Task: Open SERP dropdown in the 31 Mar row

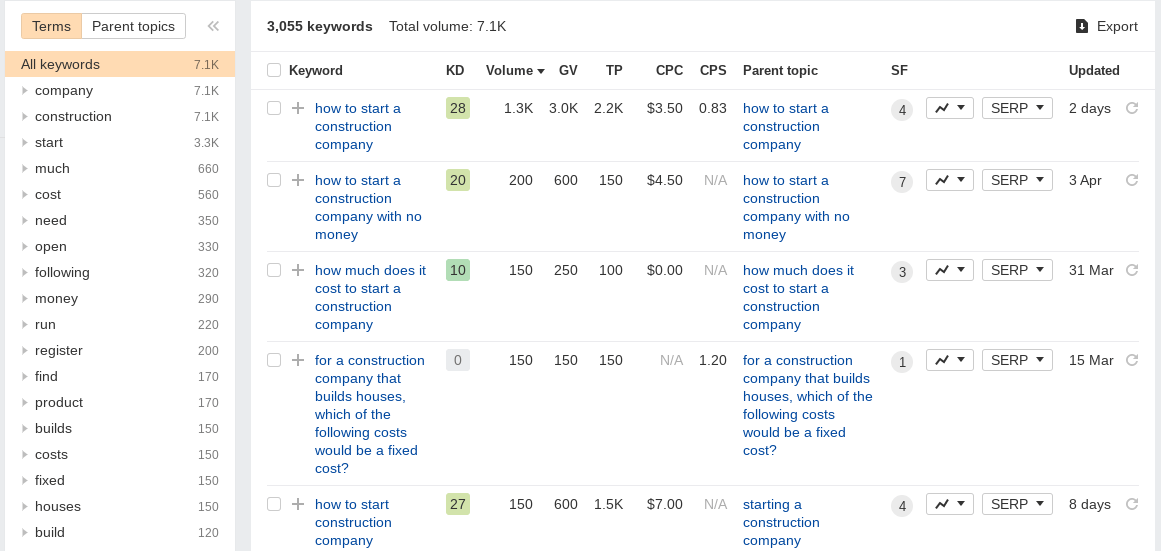Action: point(1017,270)
